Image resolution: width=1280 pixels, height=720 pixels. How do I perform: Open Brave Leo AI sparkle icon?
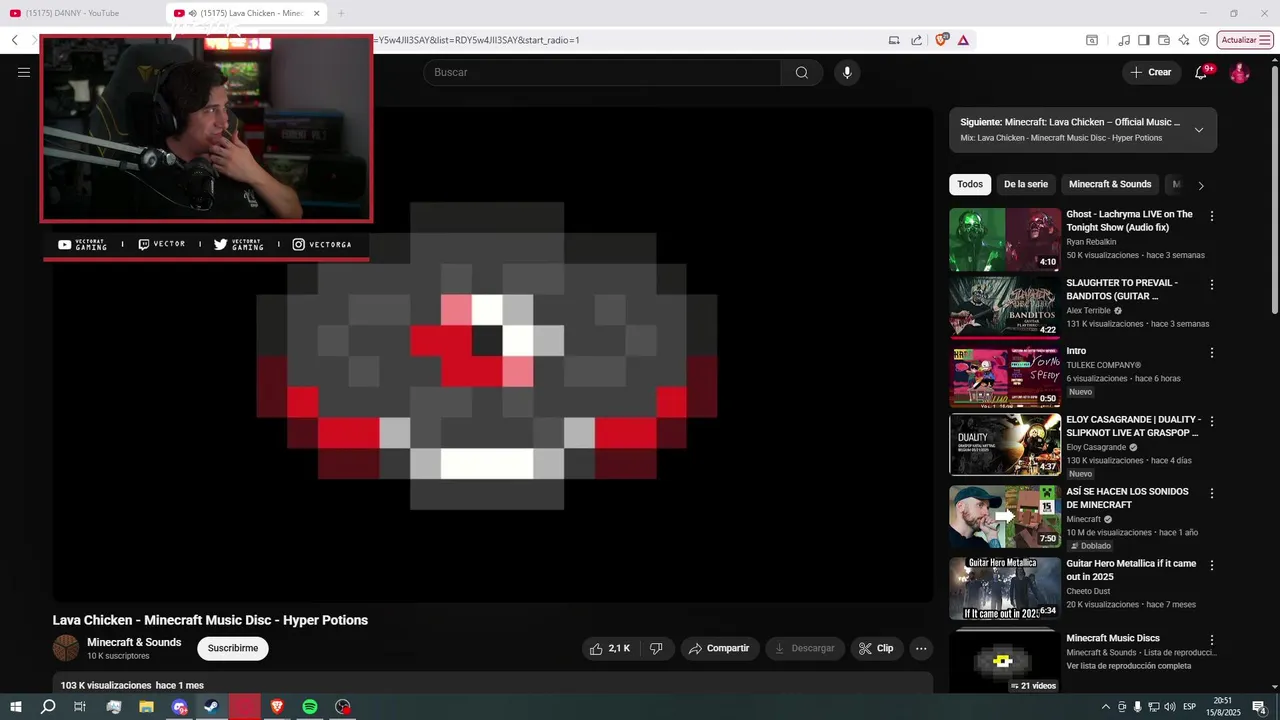(x=1184, y=40)
